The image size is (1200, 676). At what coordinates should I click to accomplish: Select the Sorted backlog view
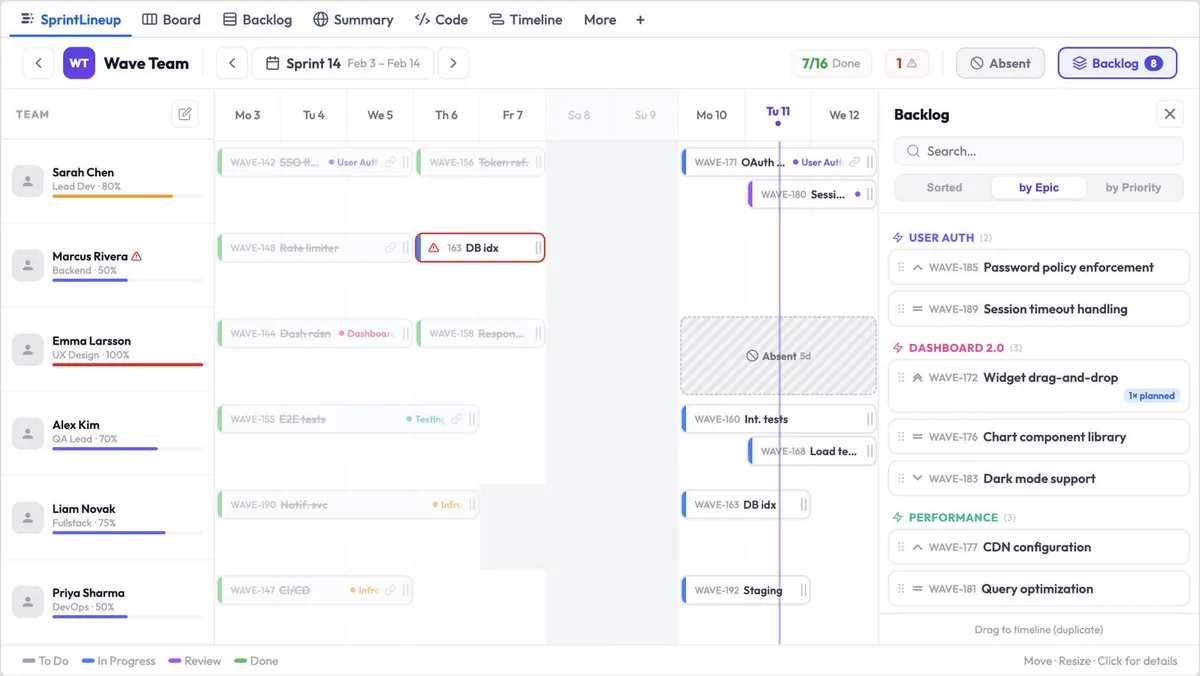944,187
